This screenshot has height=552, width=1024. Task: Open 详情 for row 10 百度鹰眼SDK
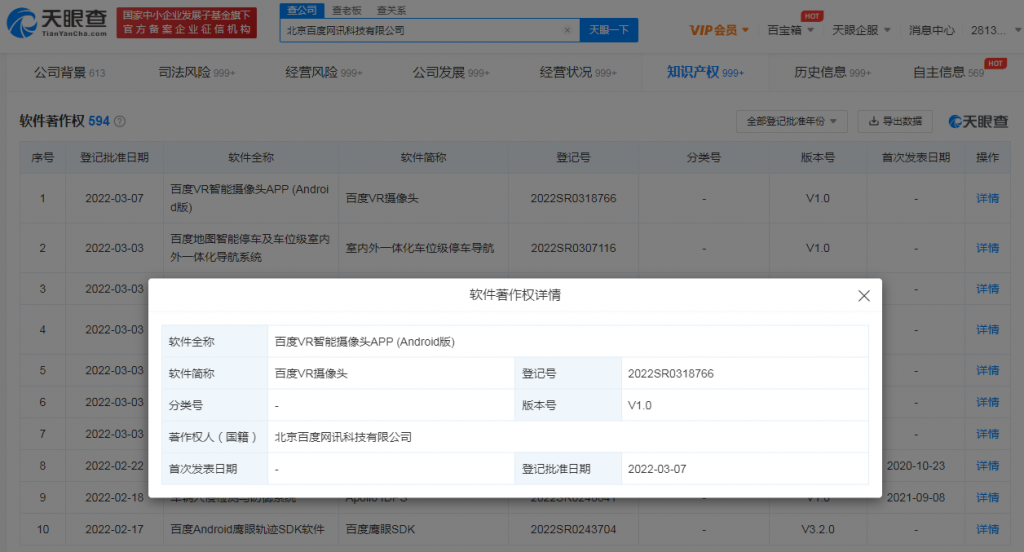(x=987, y=530)
